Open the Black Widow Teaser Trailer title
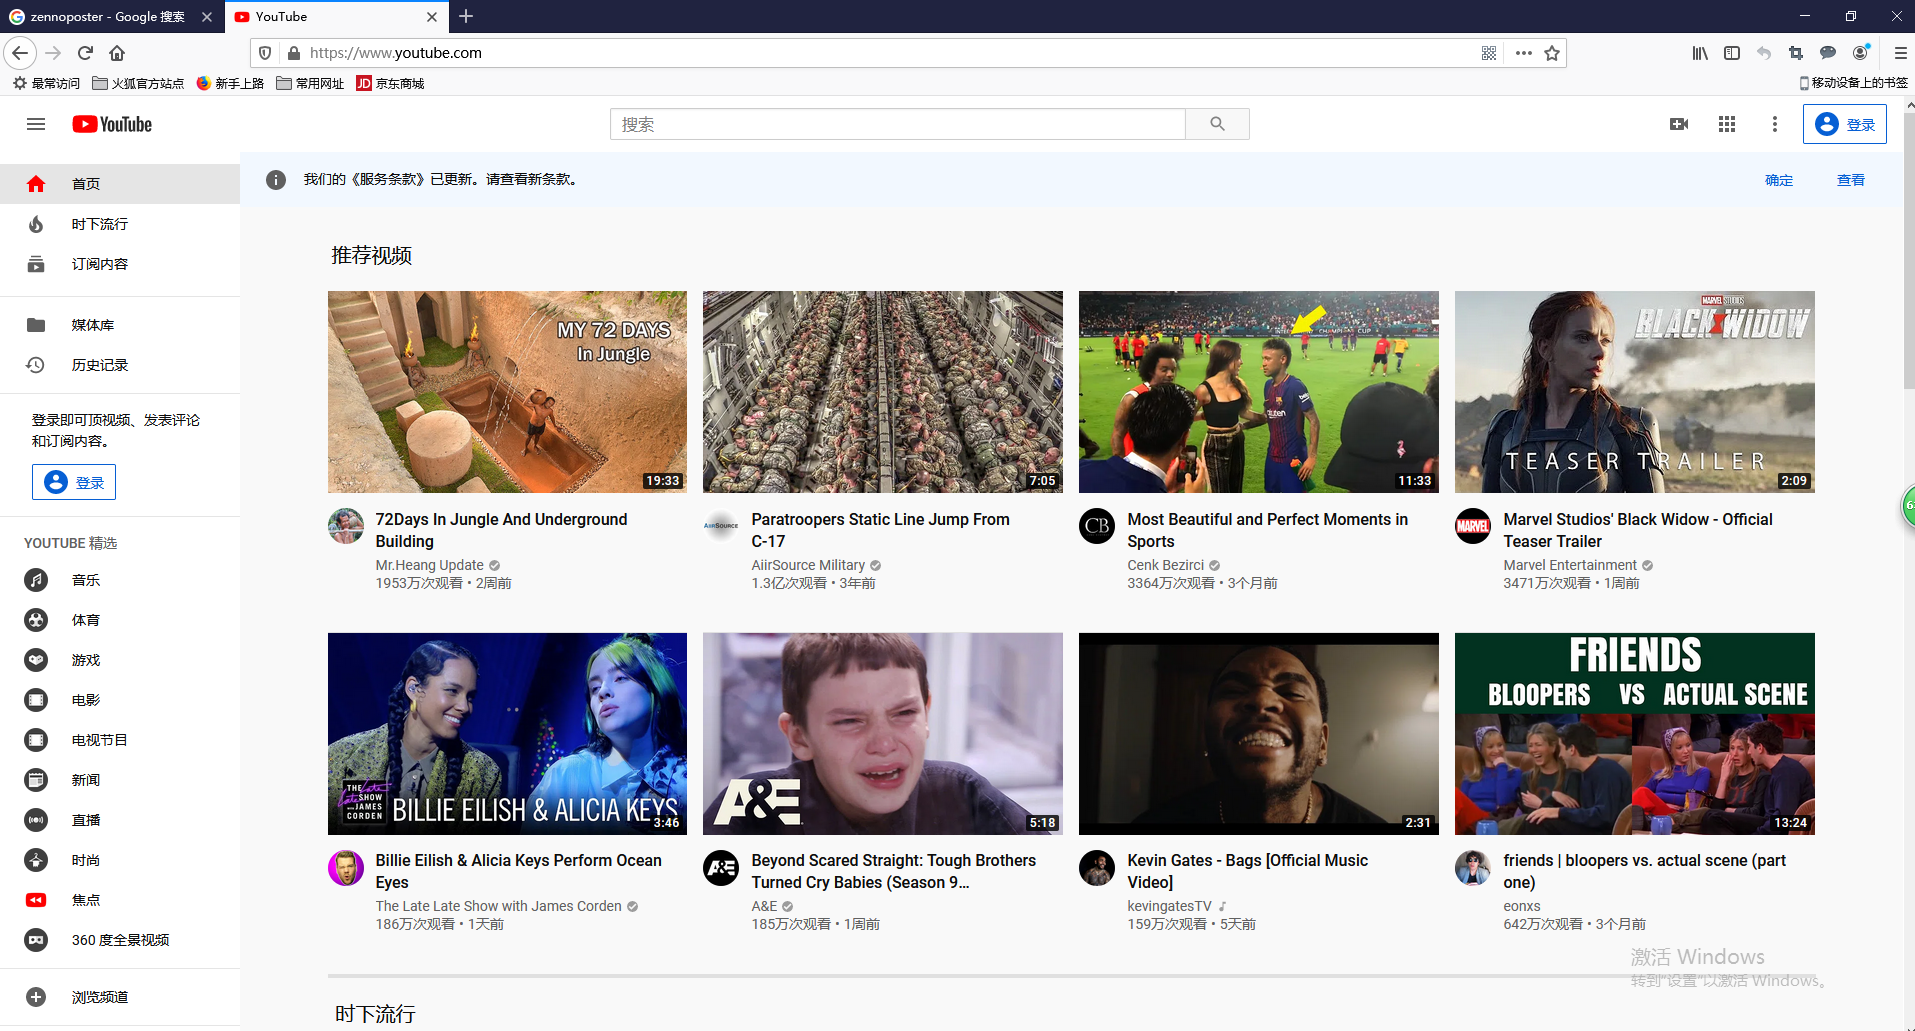This screenshot has height=1031, width=1915. 1638,530
